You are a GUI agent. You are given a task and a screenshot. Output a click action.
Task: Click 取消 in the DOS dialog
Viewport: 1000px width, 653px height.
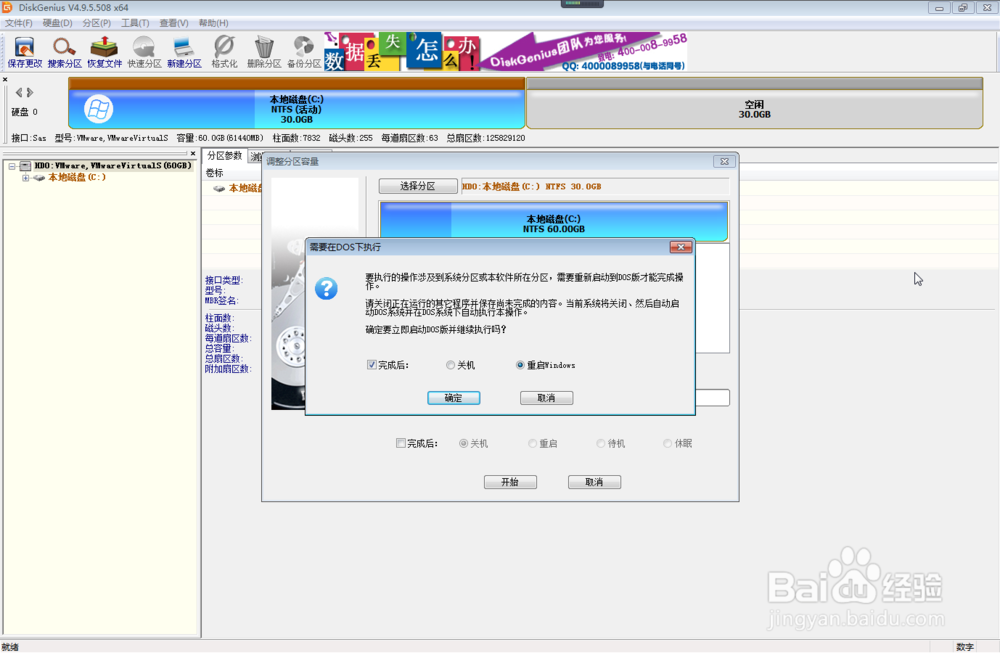[547, 398]
